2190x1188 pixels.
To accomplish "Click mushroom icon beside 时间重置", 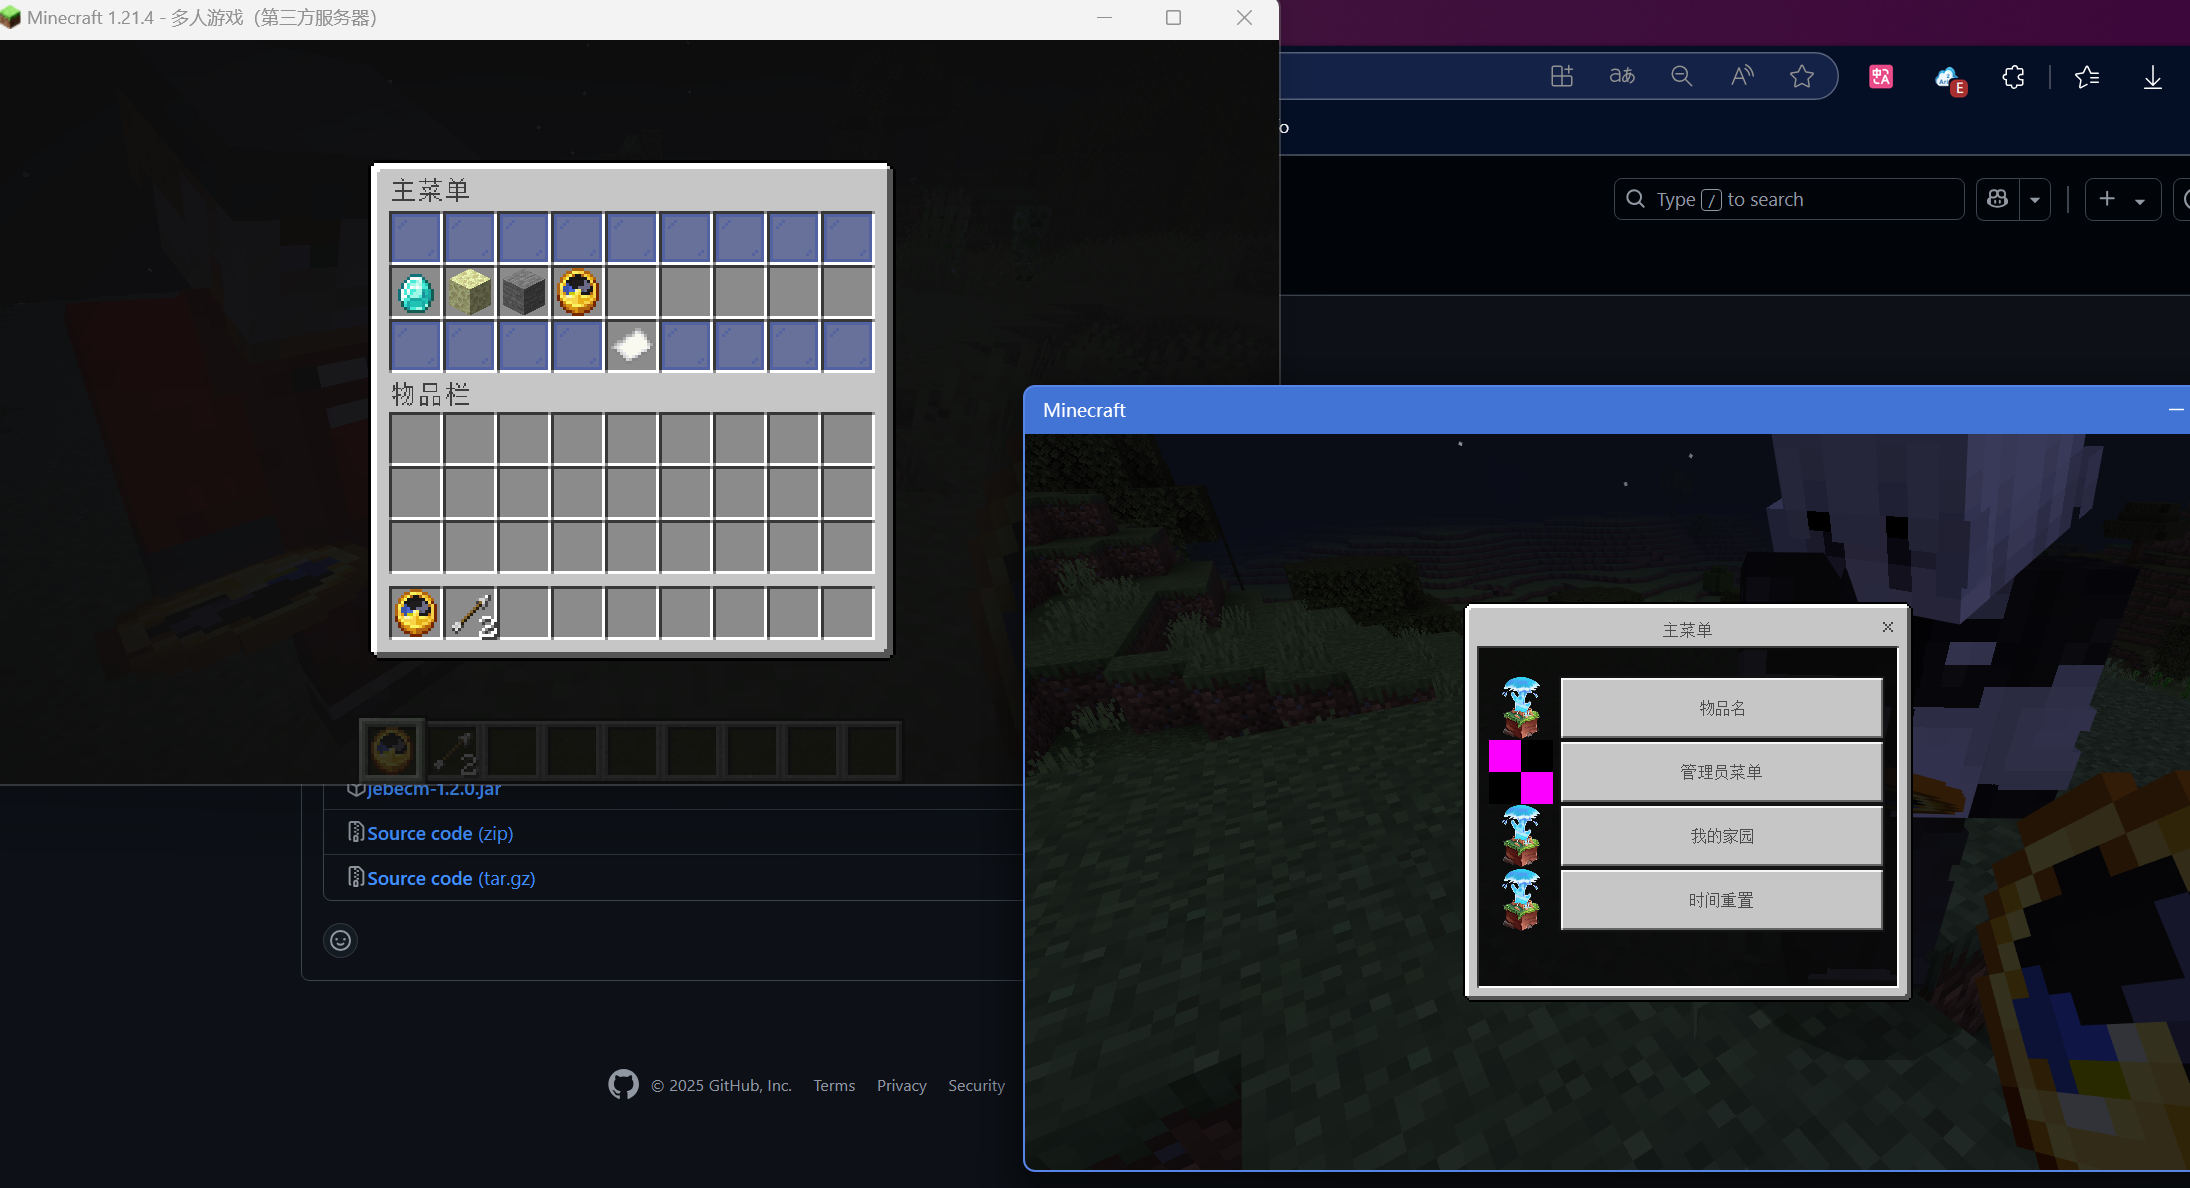I will [1521, 899].
